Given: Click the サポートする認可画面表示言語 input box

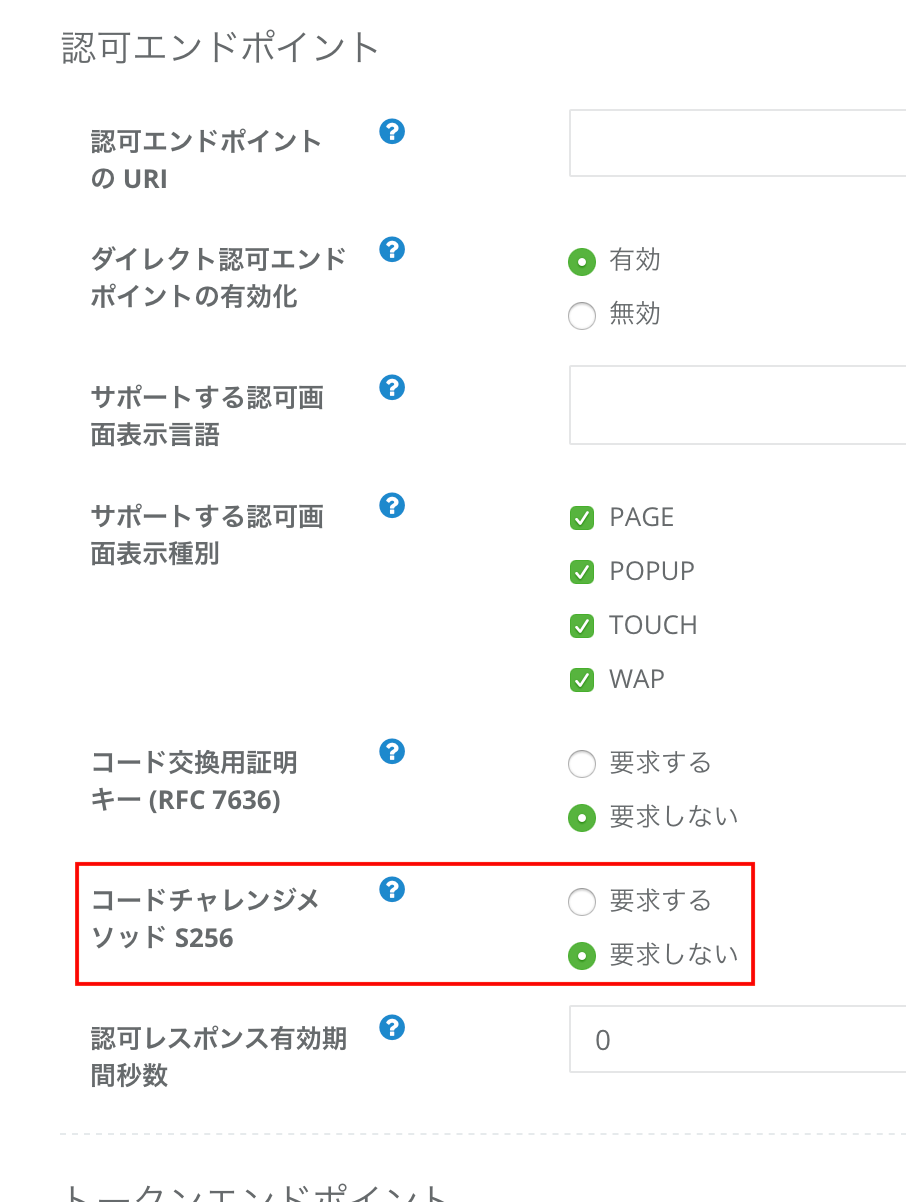Looking at the screenshot, I should [738, 405].
